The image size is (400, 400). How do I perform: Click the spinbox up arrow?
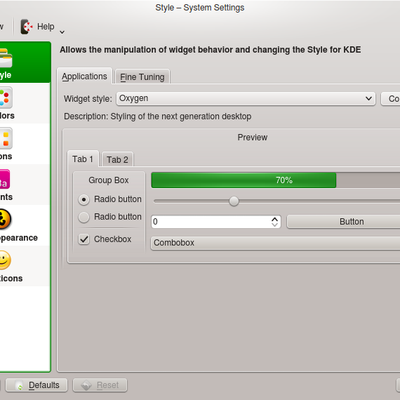275,219
